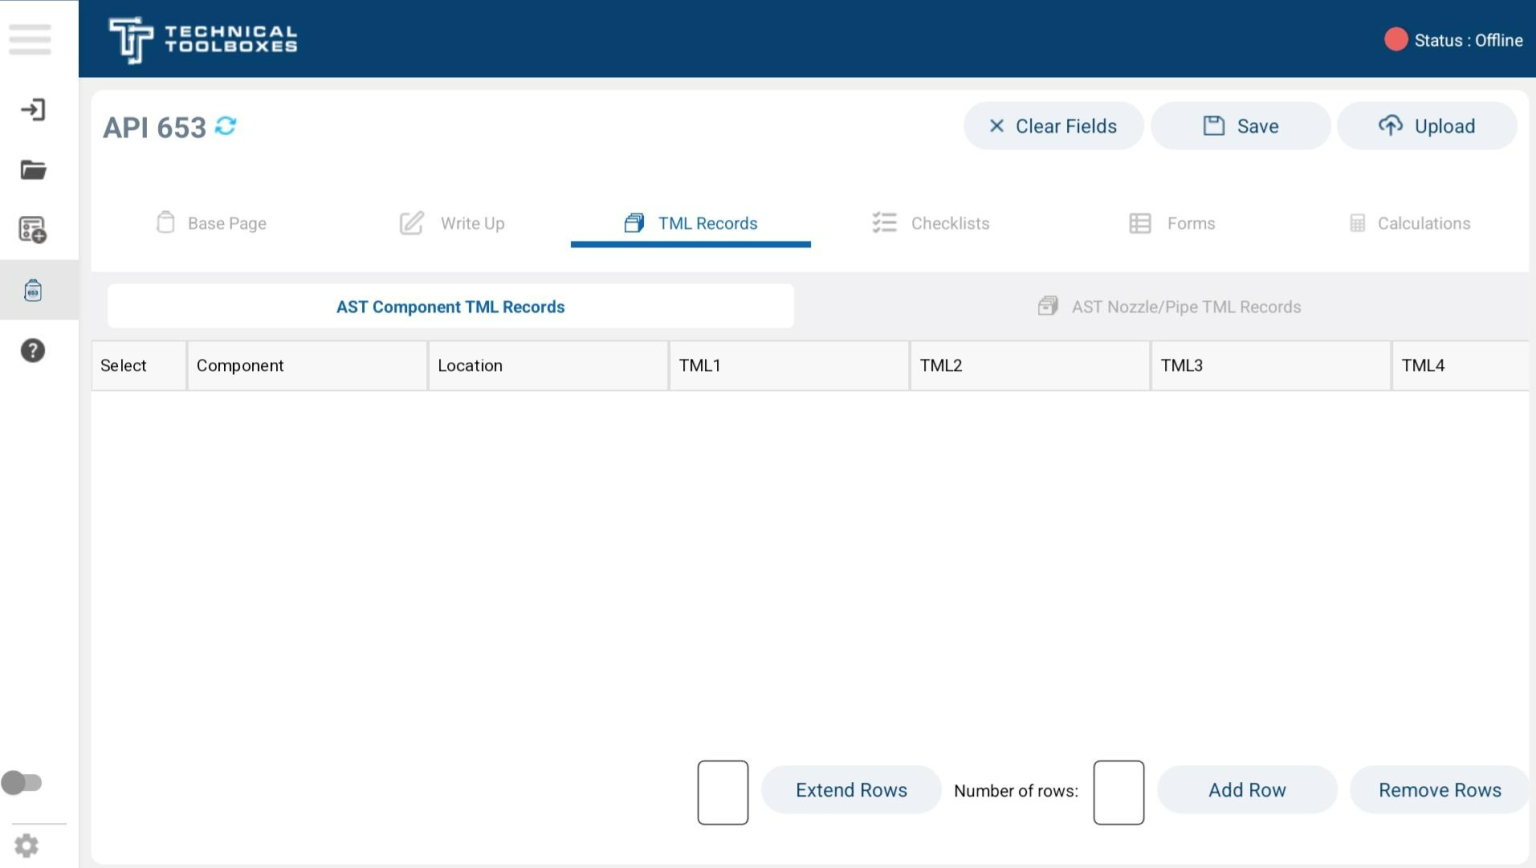Select the AST Component TML Records panel

tap(450, 306)
